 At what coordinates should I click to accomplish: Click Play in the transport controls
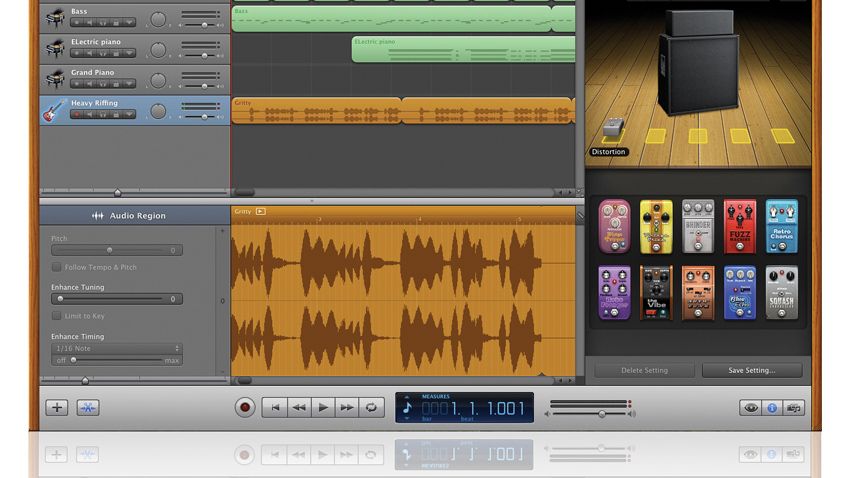coord(323,408)
